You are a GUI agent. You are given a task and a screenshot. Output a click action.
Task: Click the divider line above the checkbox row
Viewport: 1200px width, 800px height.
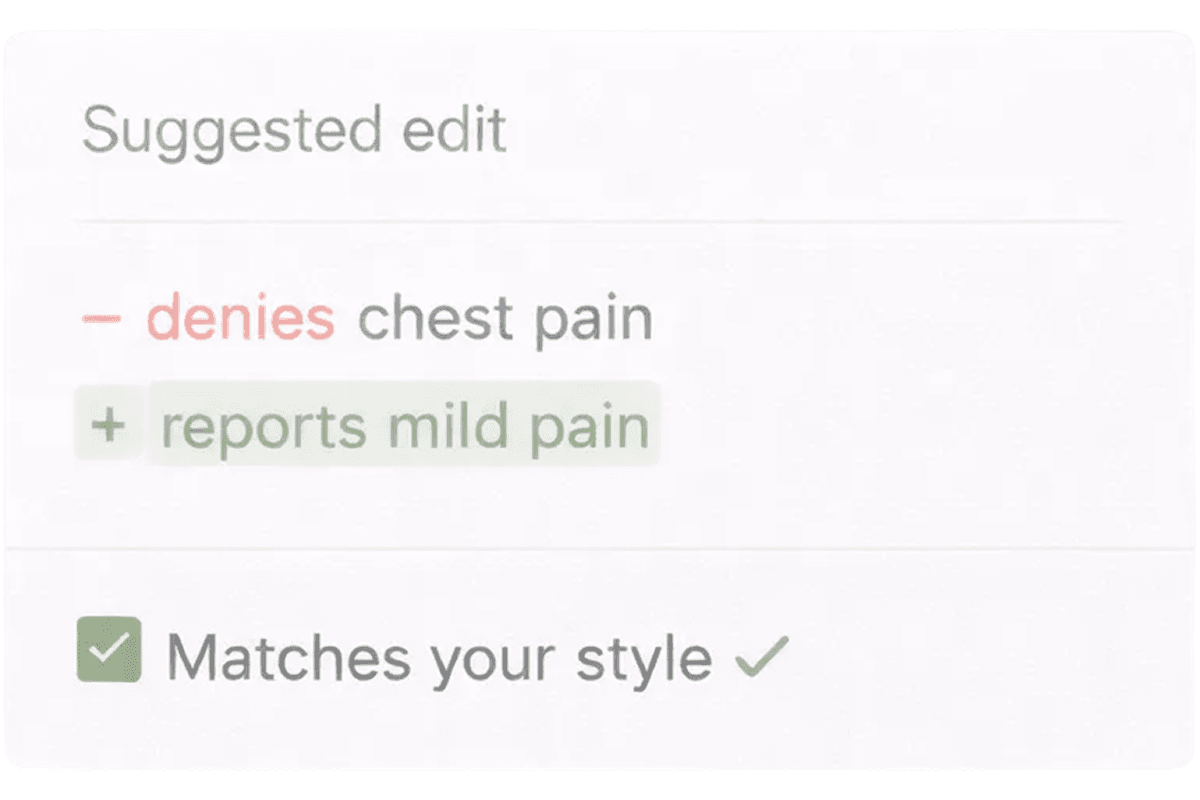[x=600, y=549]
